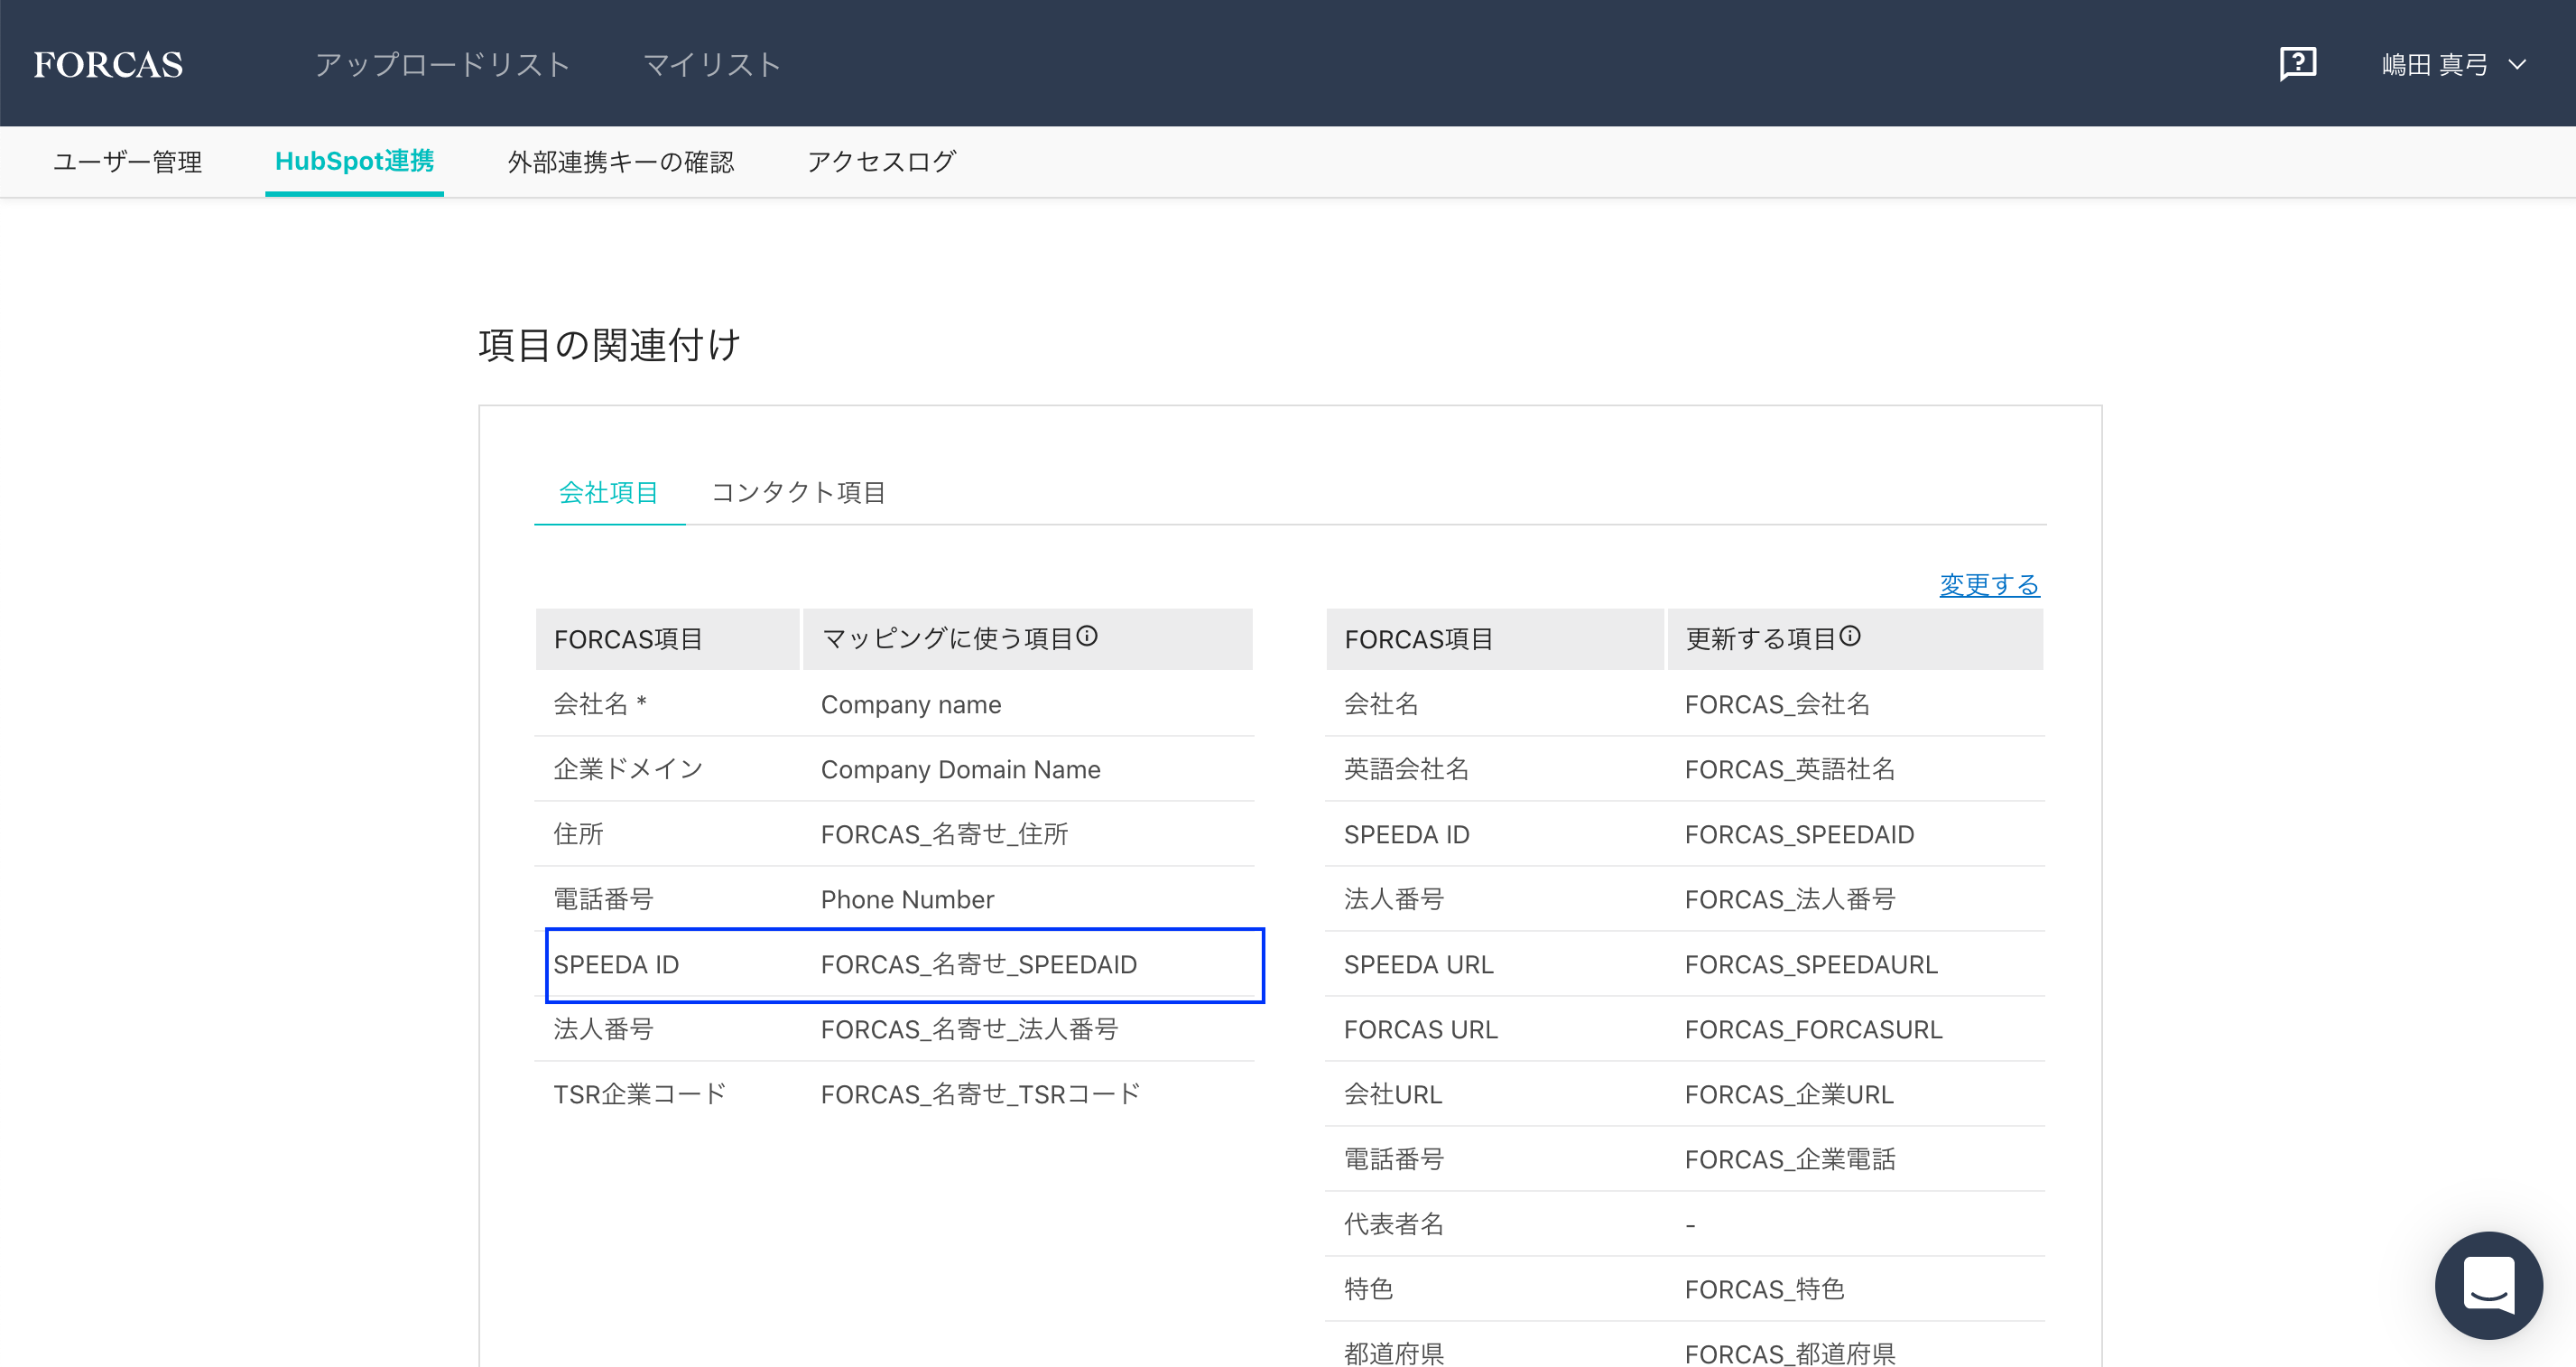
Task: Click the FORCAS_SPEEDAURL update field value
Action: 1811,964
